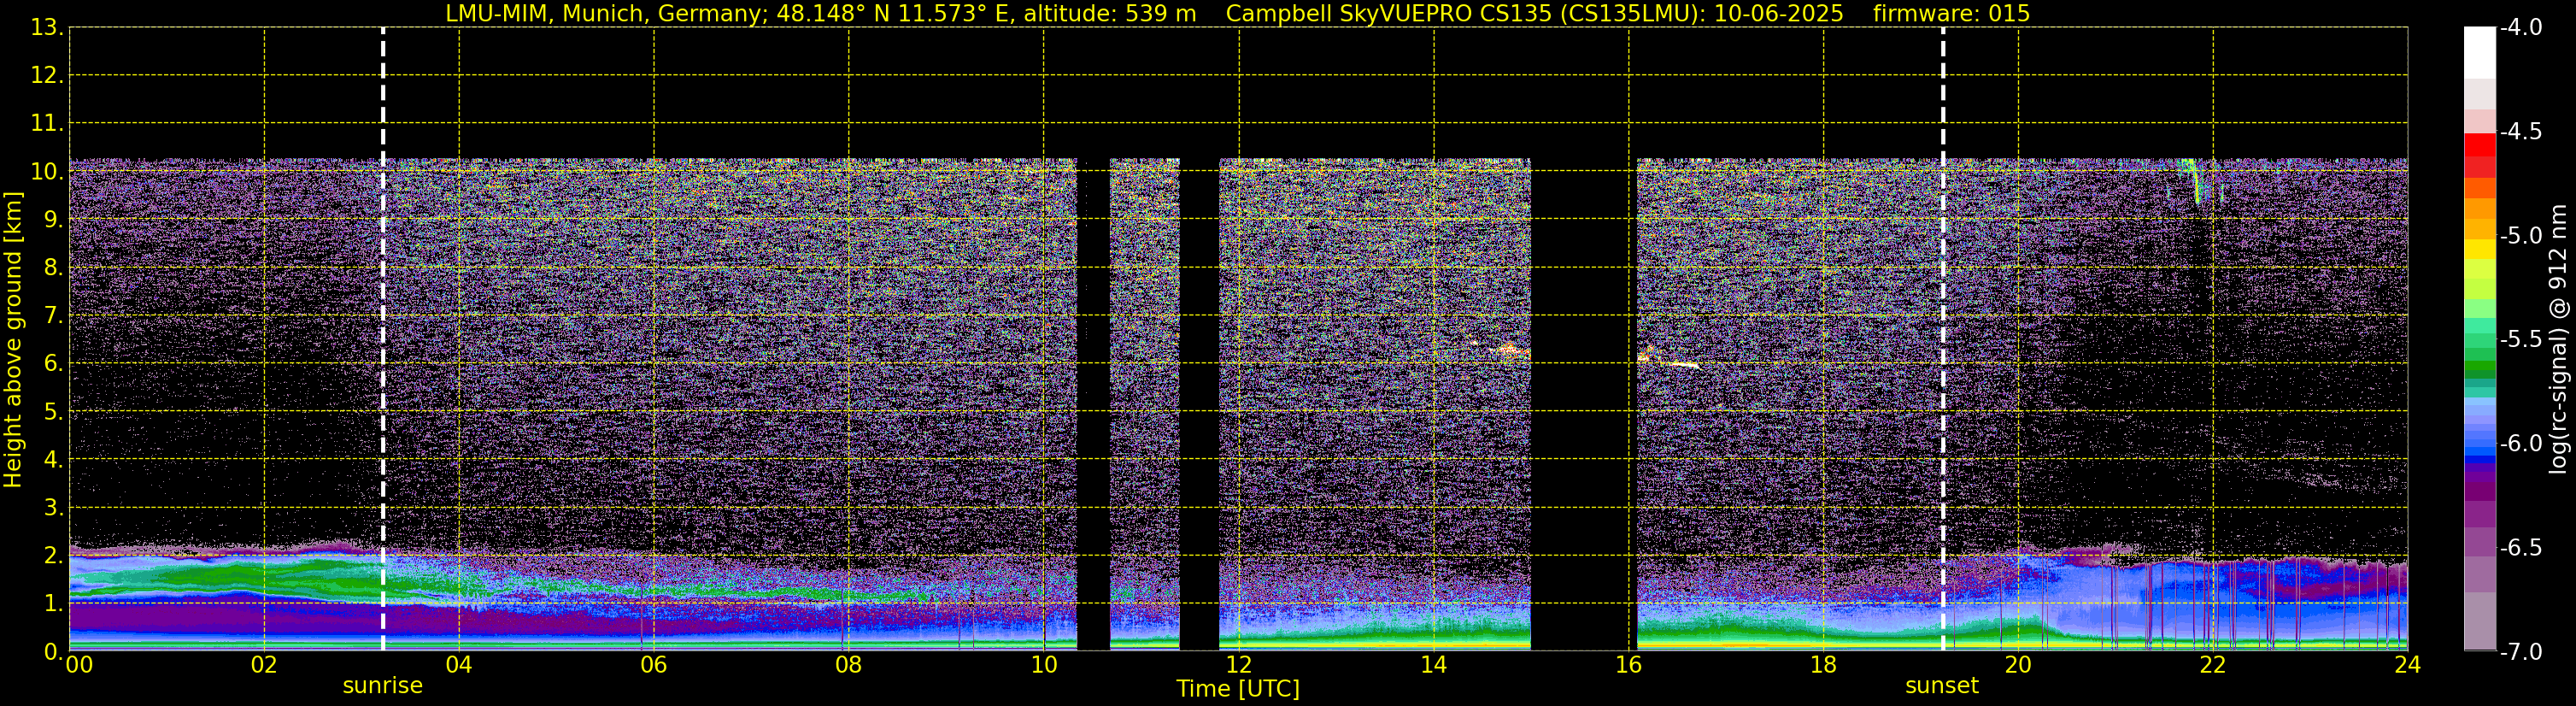Click the white cloud streak near 6 km after 16 UTC
The image size is (2576, 706).
pos(1683,365)
